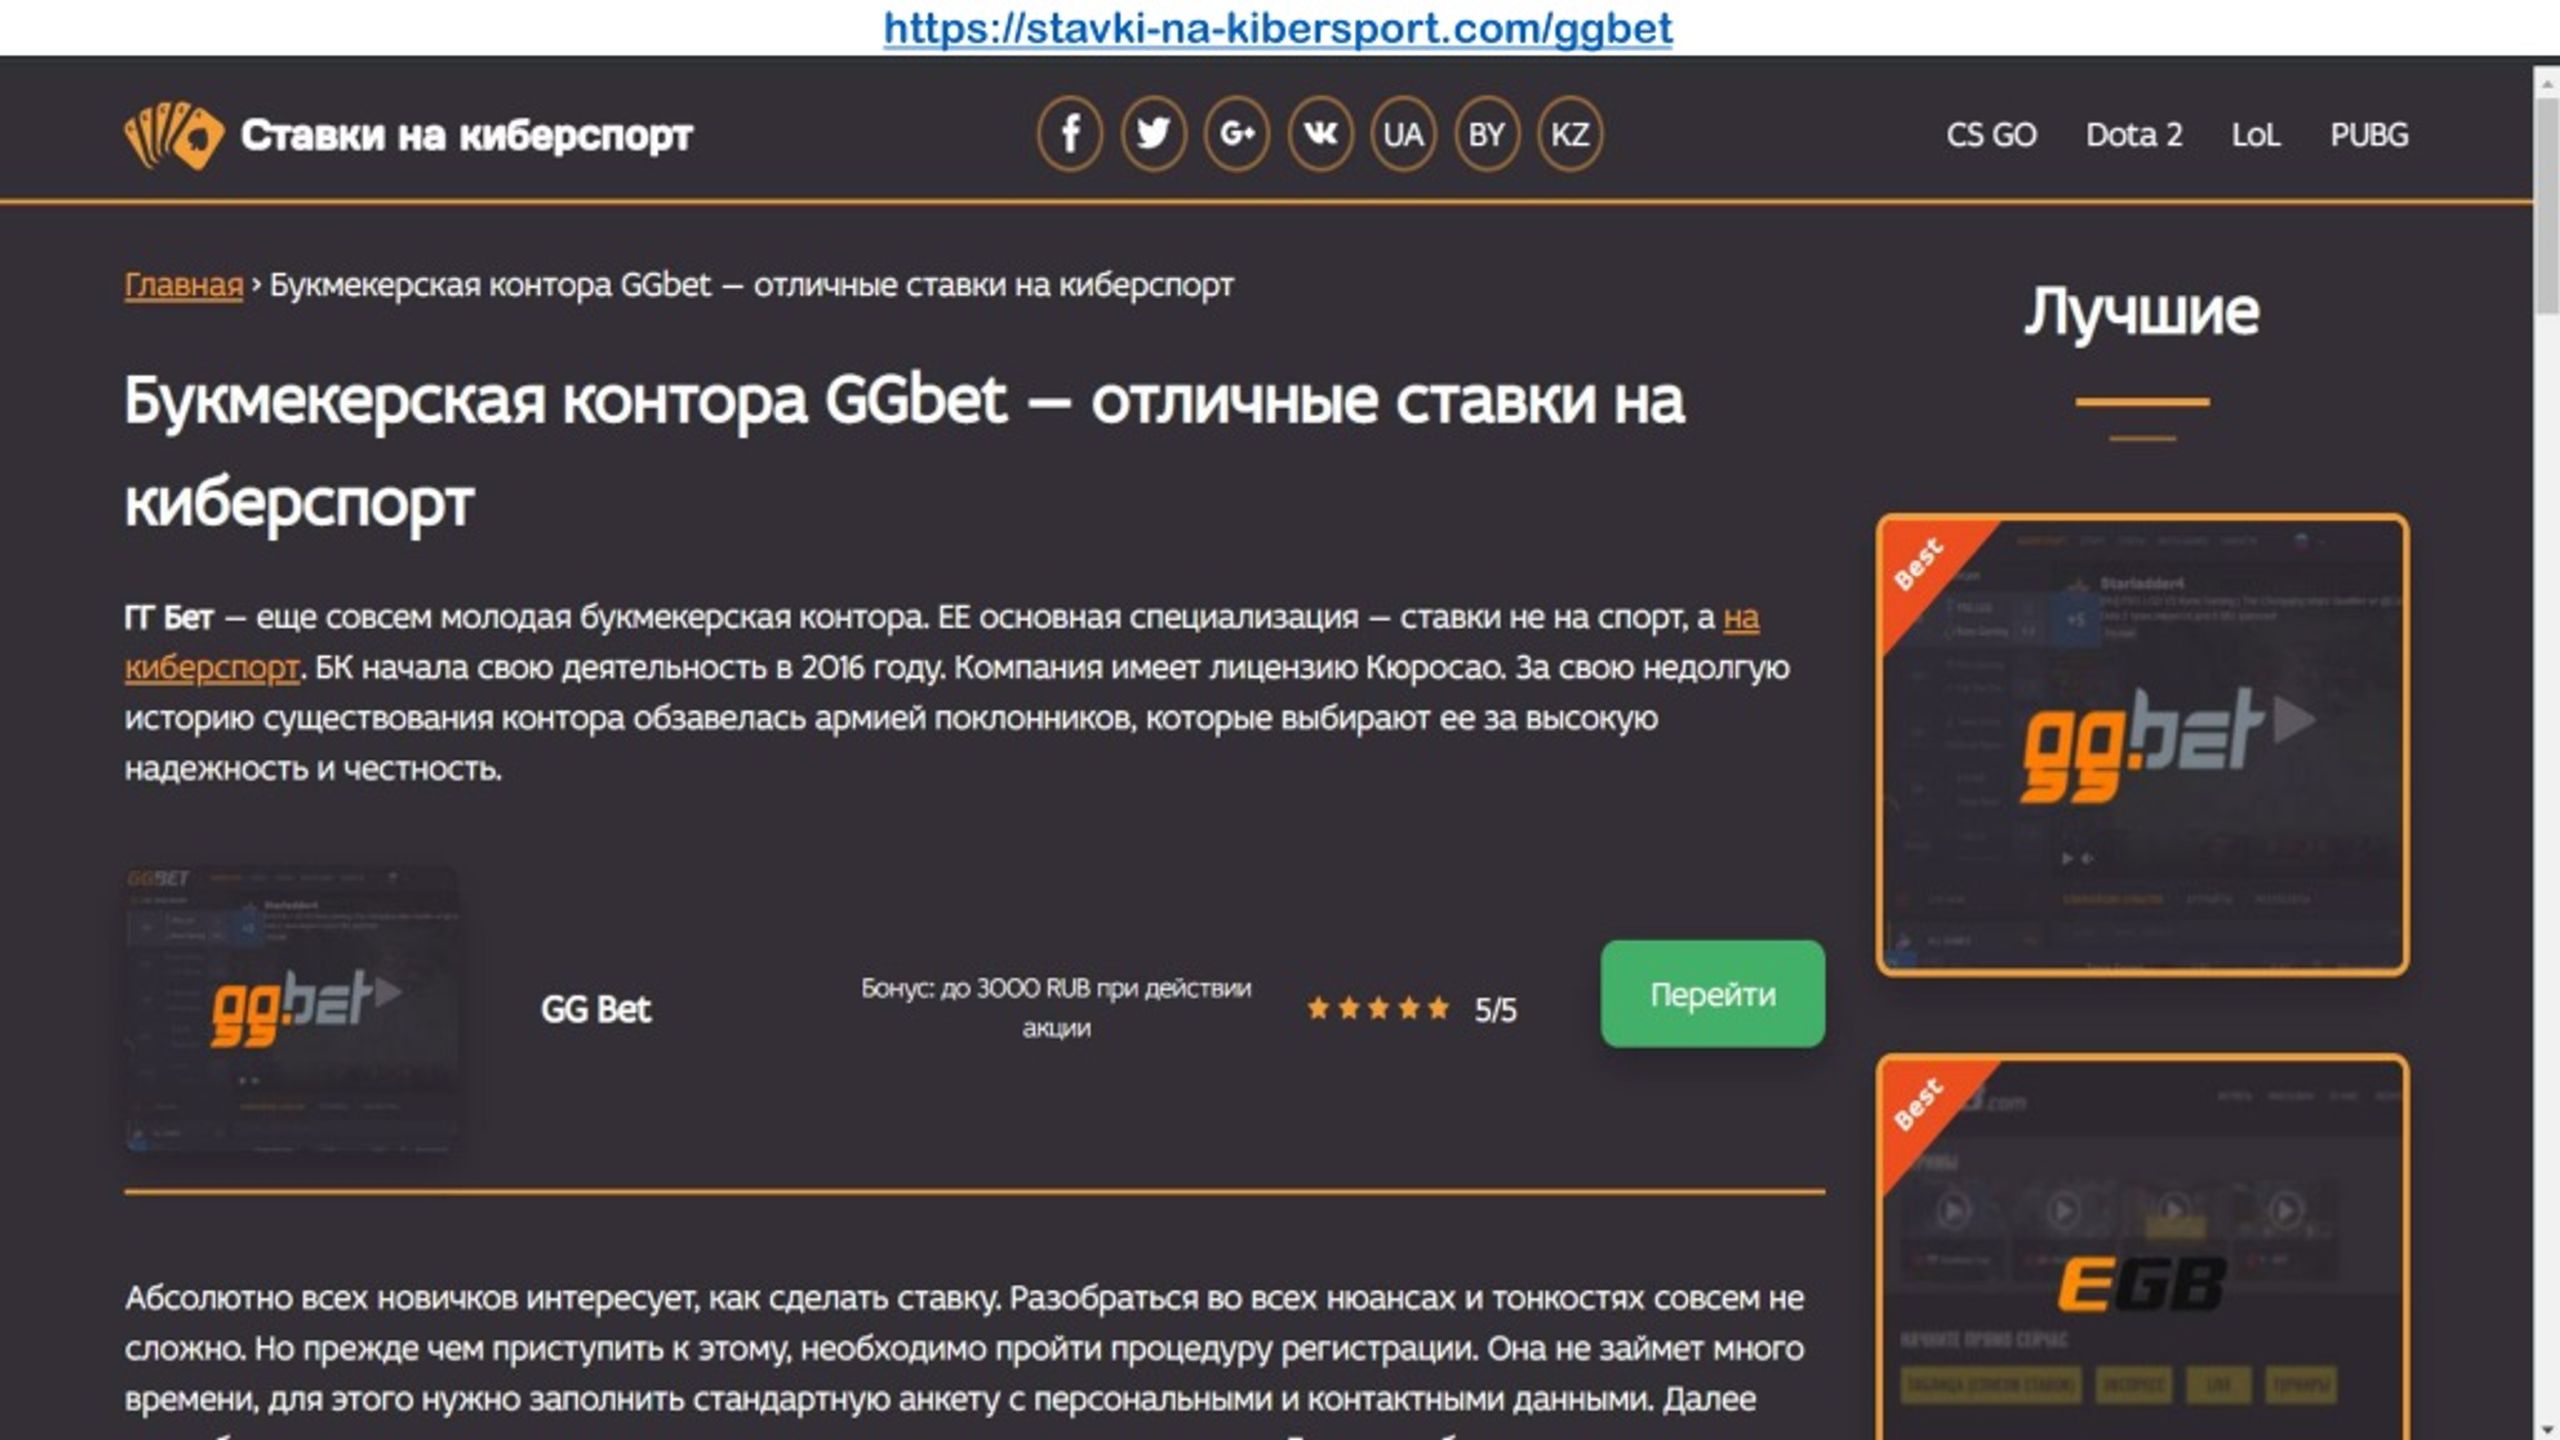Open the PUBG menu item
2560x1440 pixels.
coord(2369,135)
